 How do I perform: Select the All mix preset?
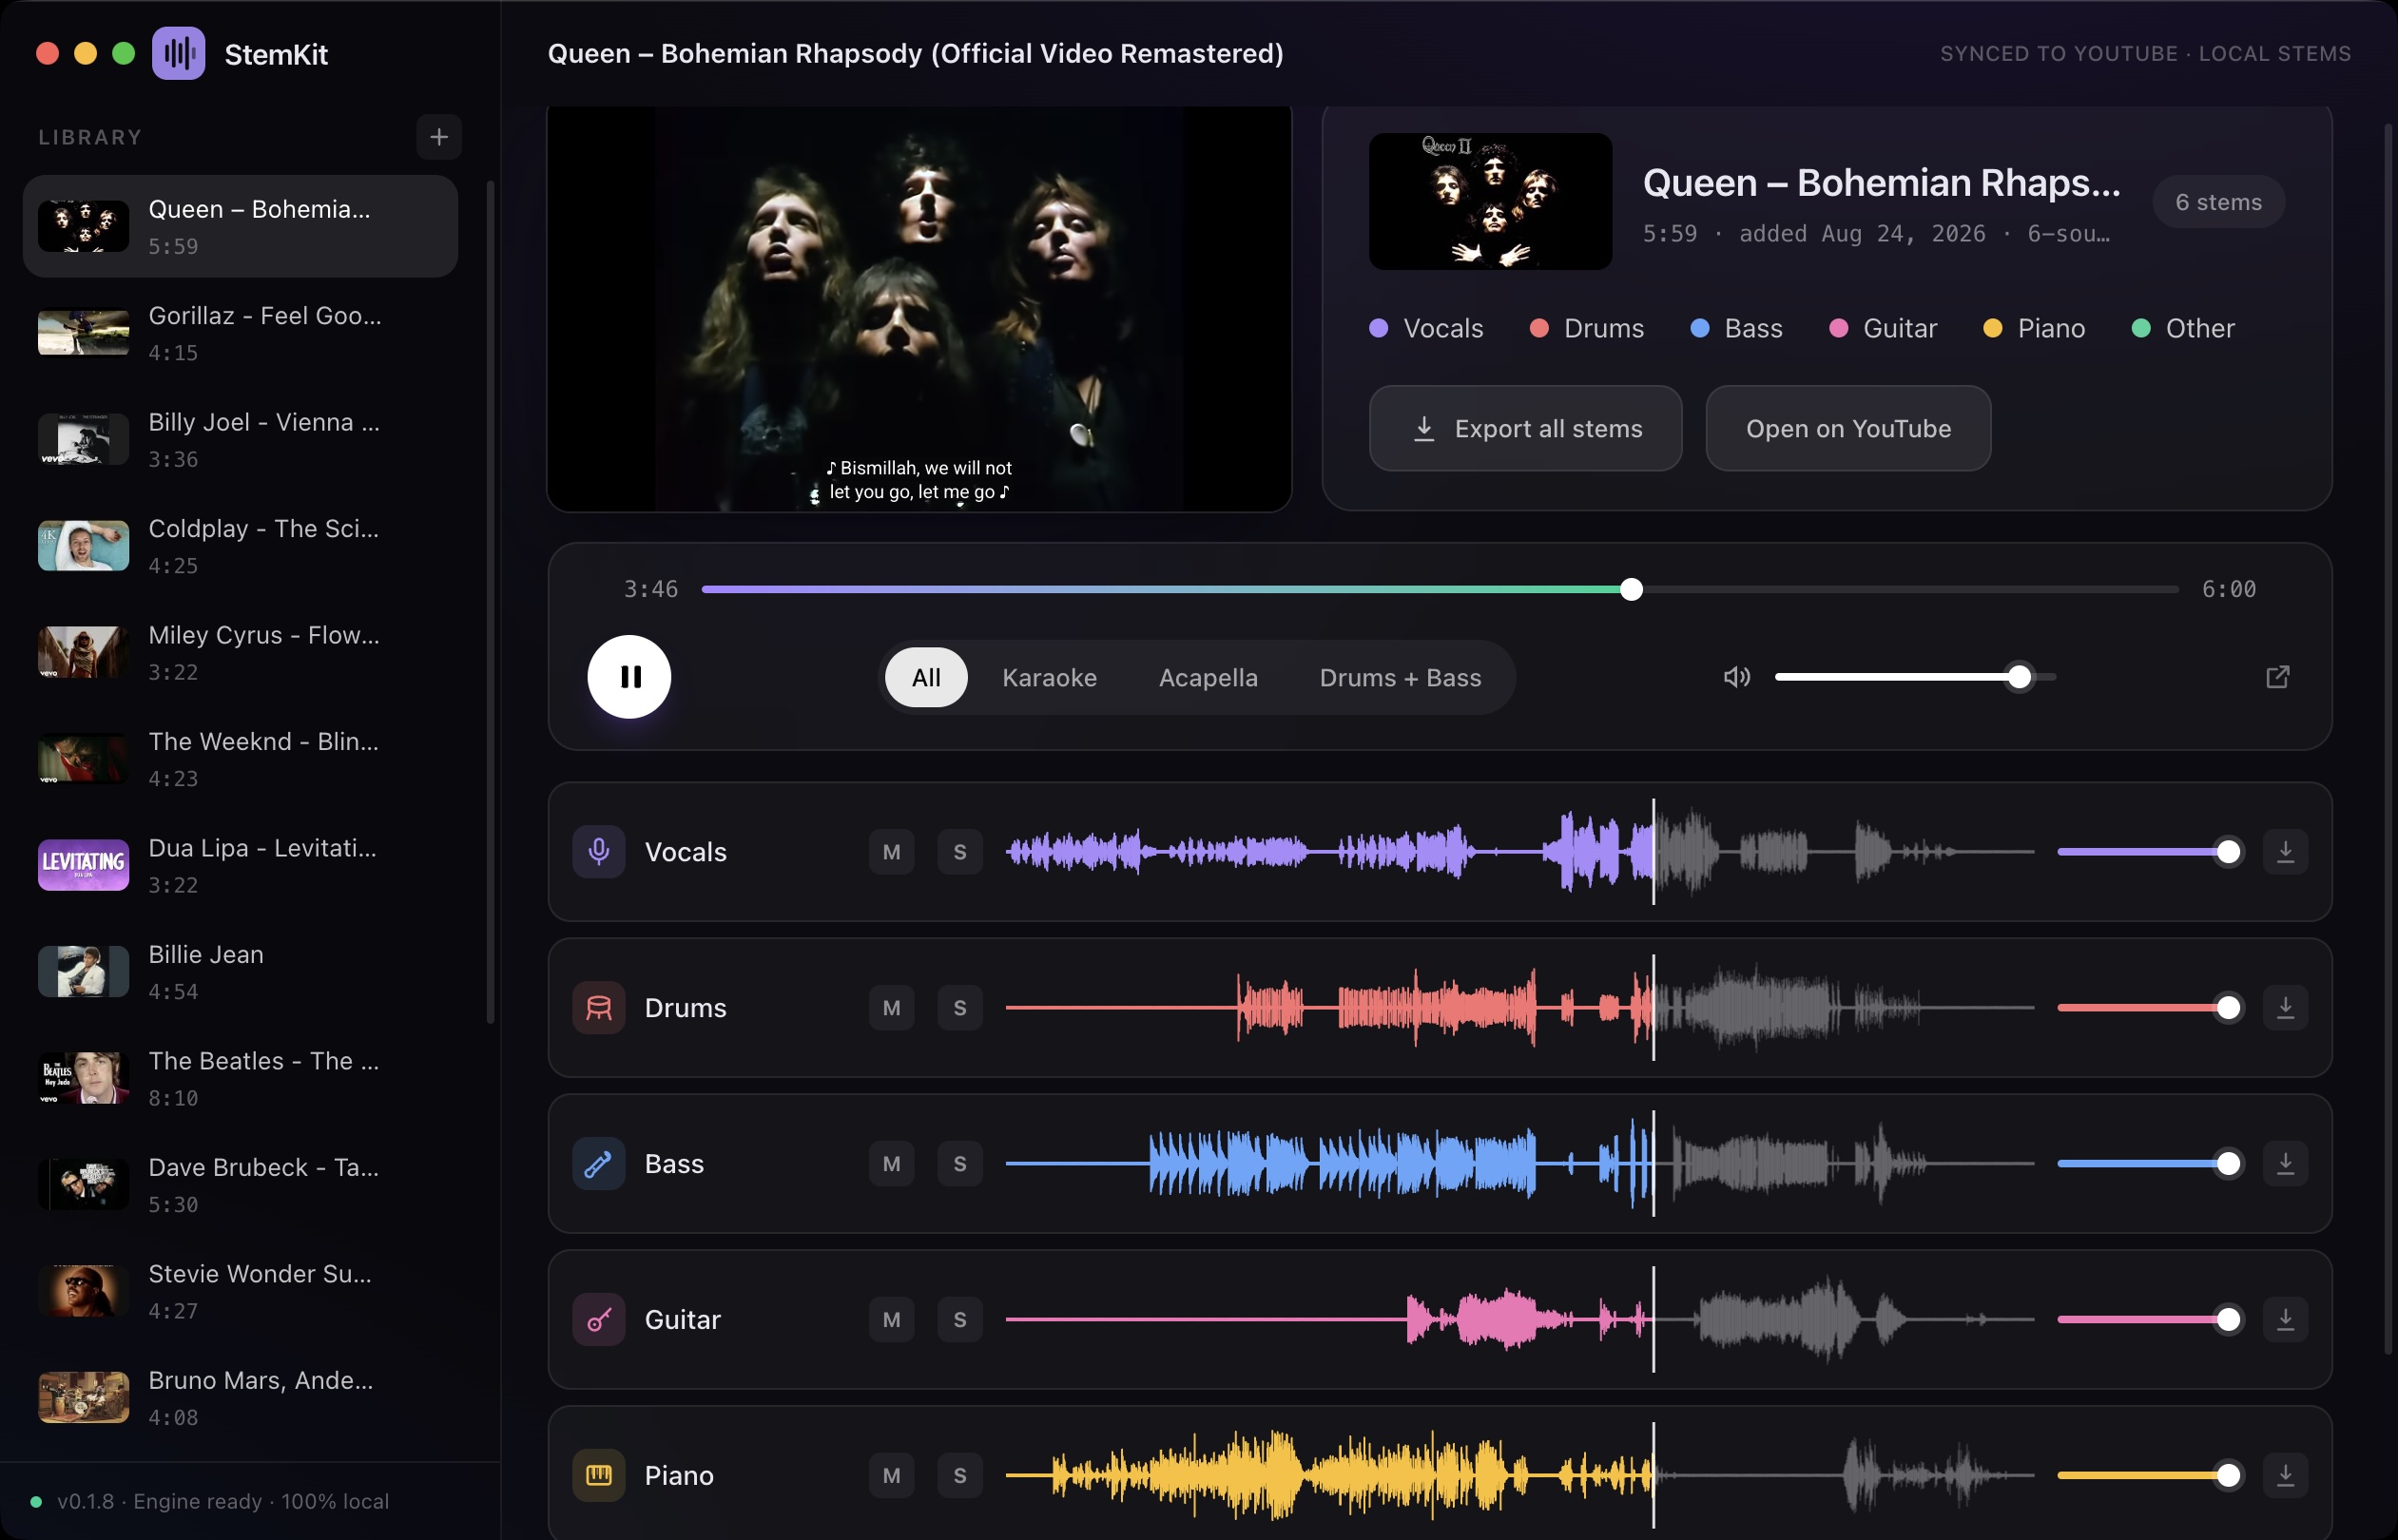pos(926,678)
